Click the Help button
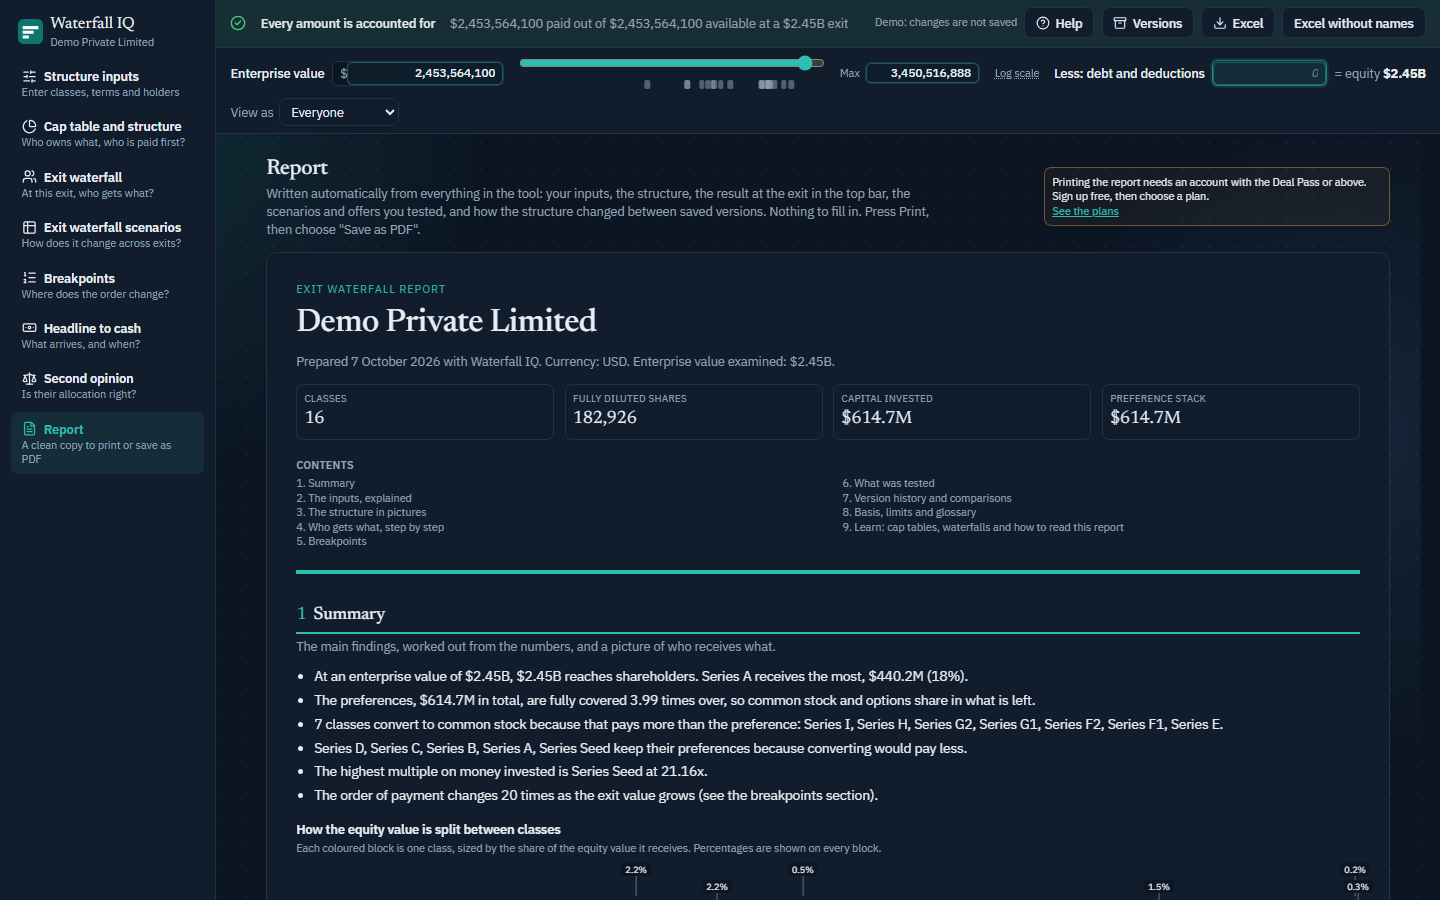This screenshot has width=1440, height=900. pos(1059,23)
